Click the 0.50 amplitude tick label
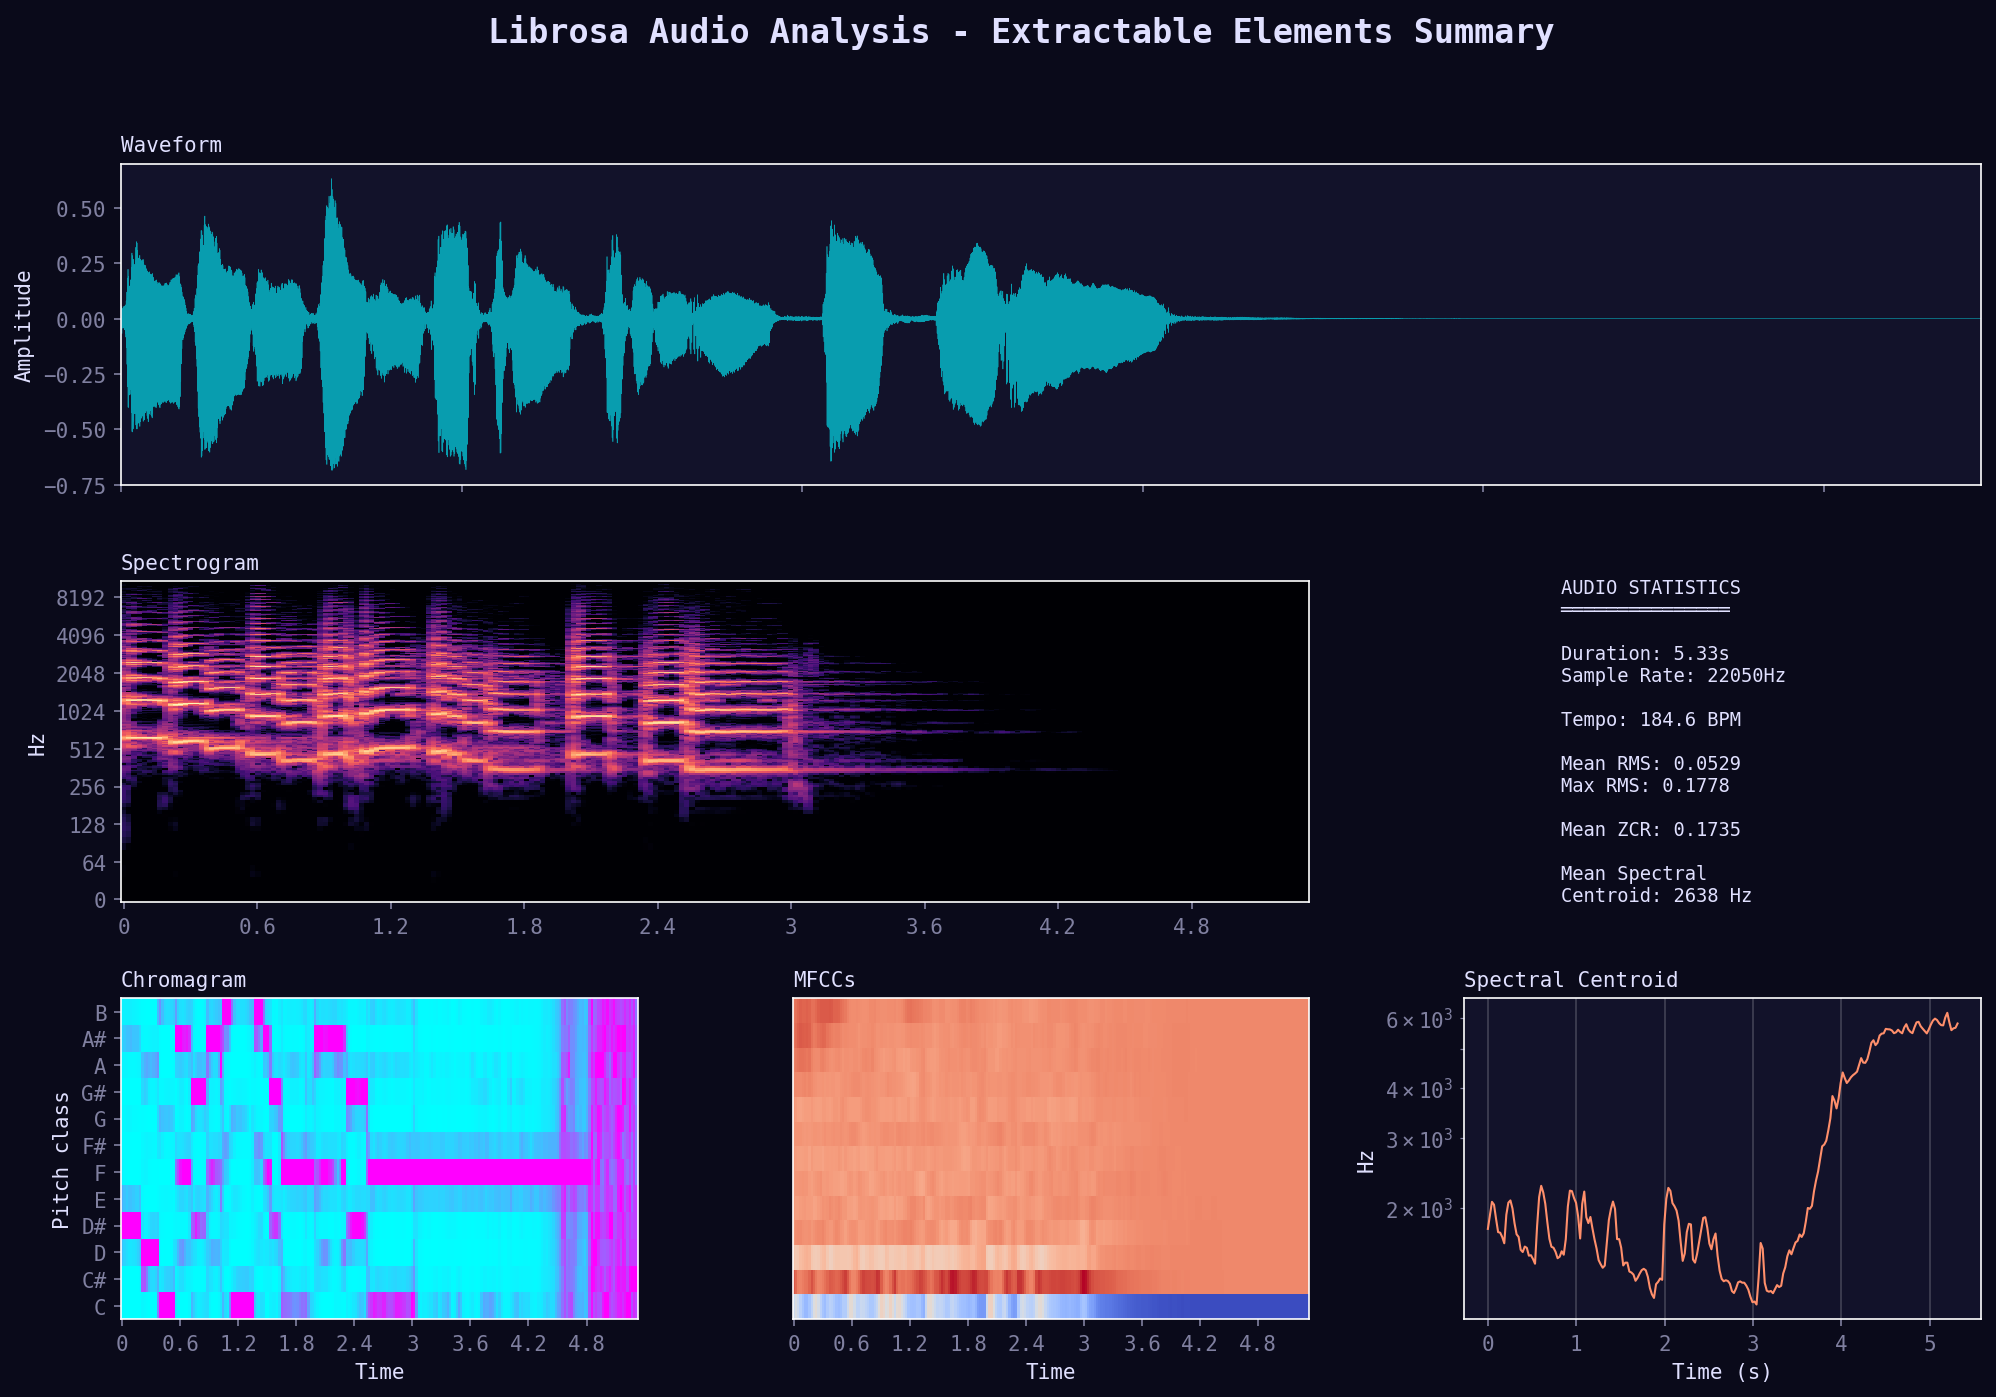Viewport: 1996px width, 1397px height. (x=80, y=209)
